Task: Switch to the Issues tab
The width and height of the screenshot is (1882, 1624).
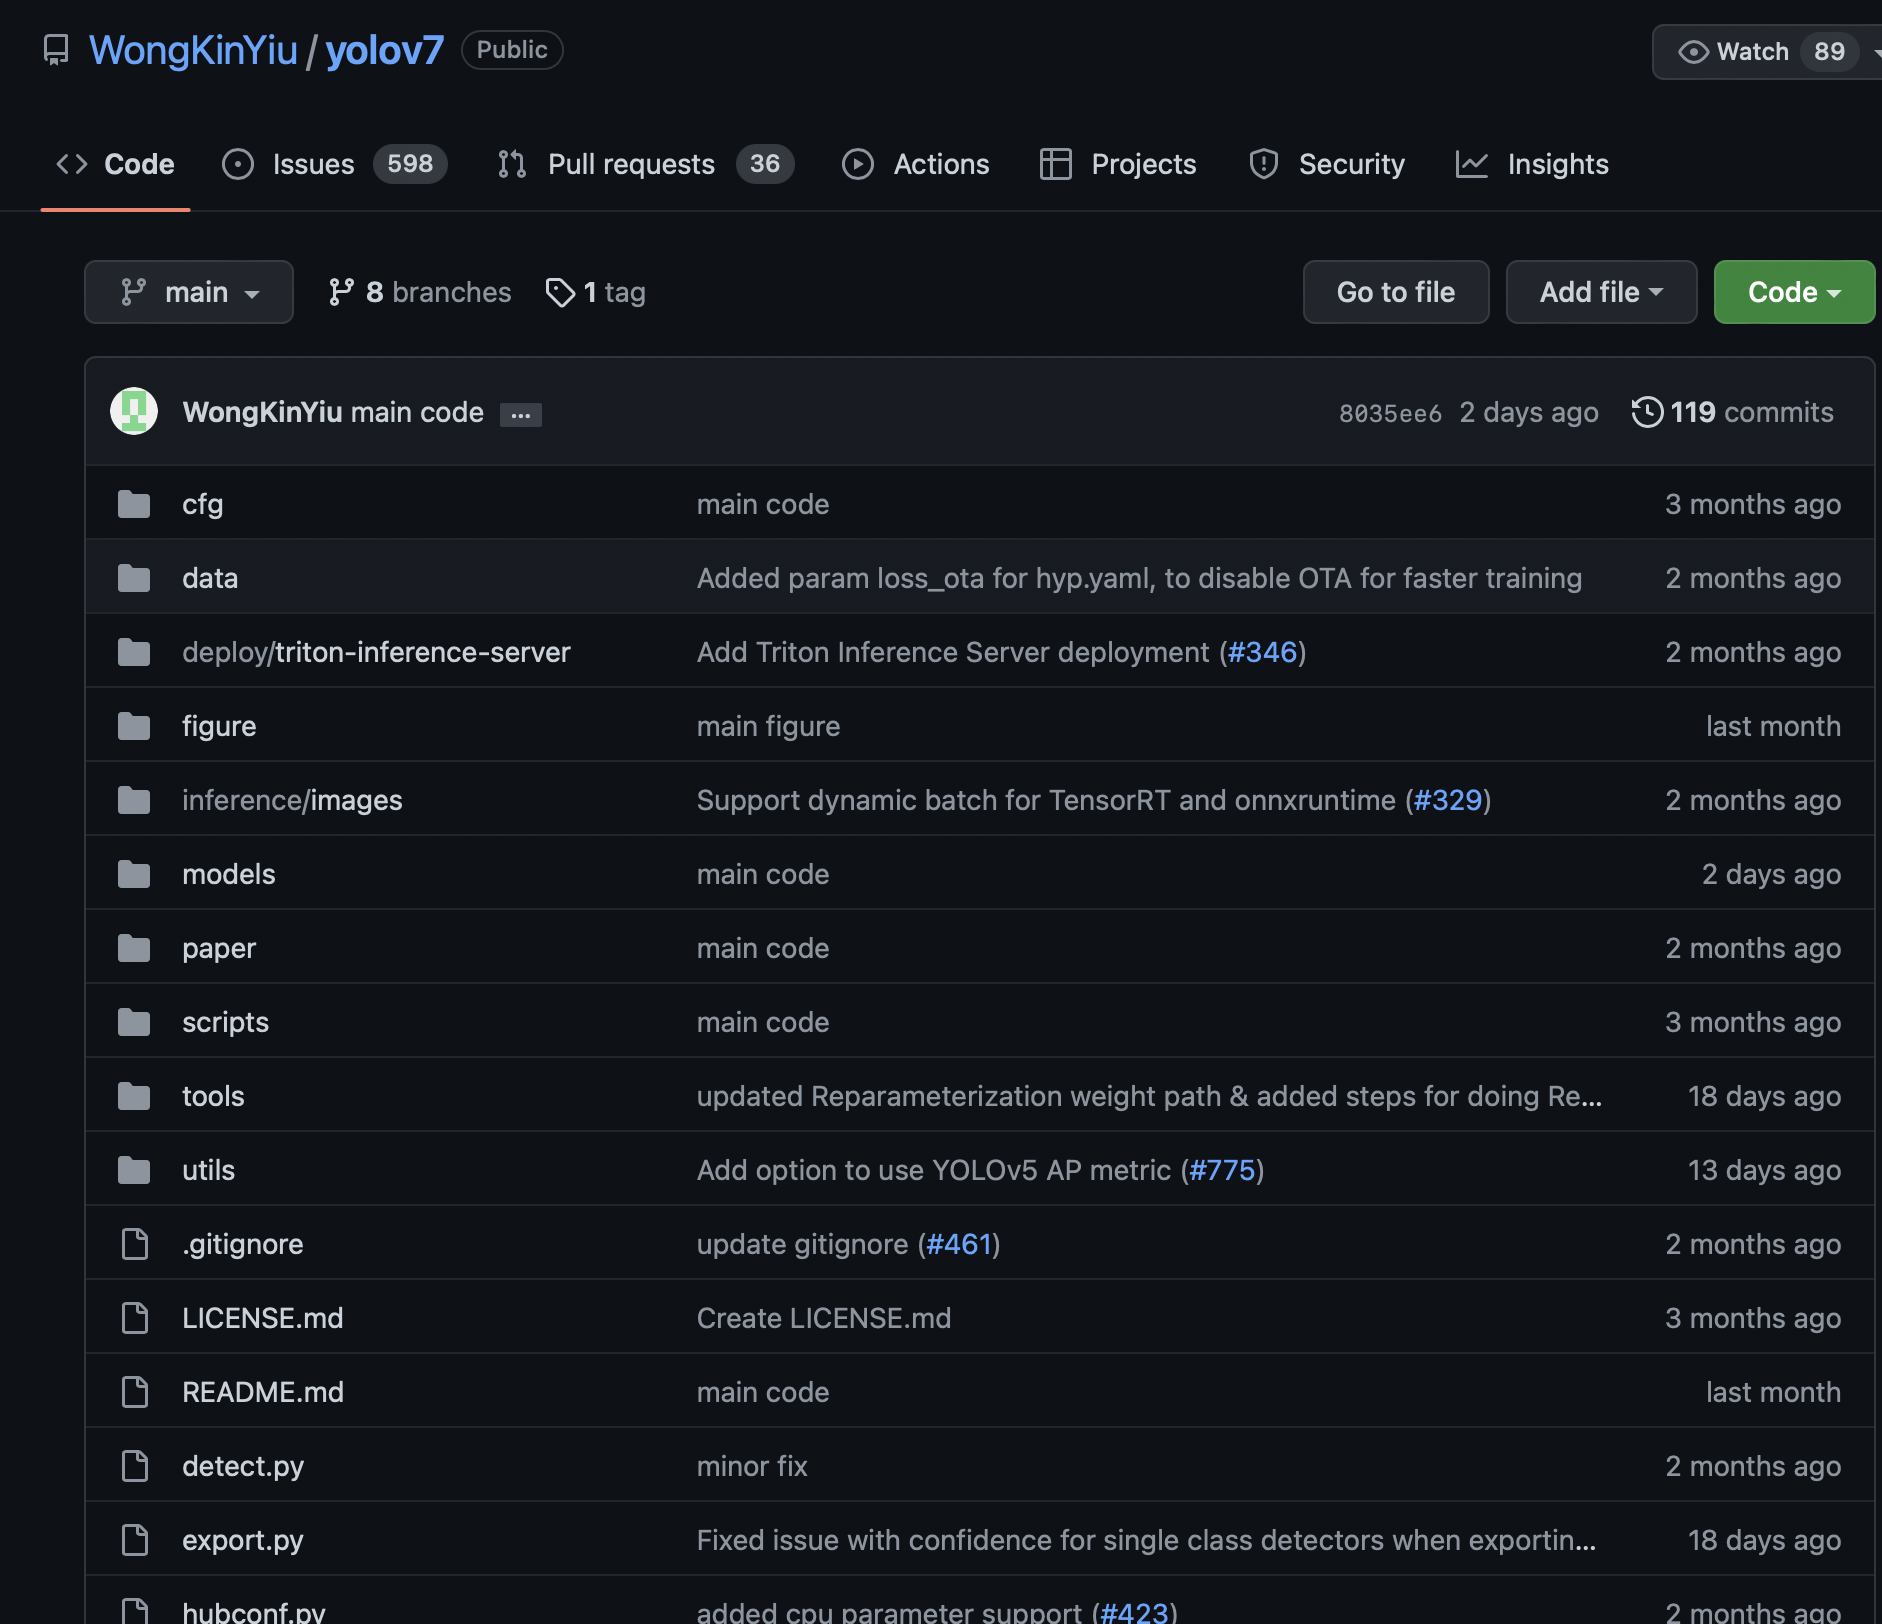Action: (x=313, y=164)
